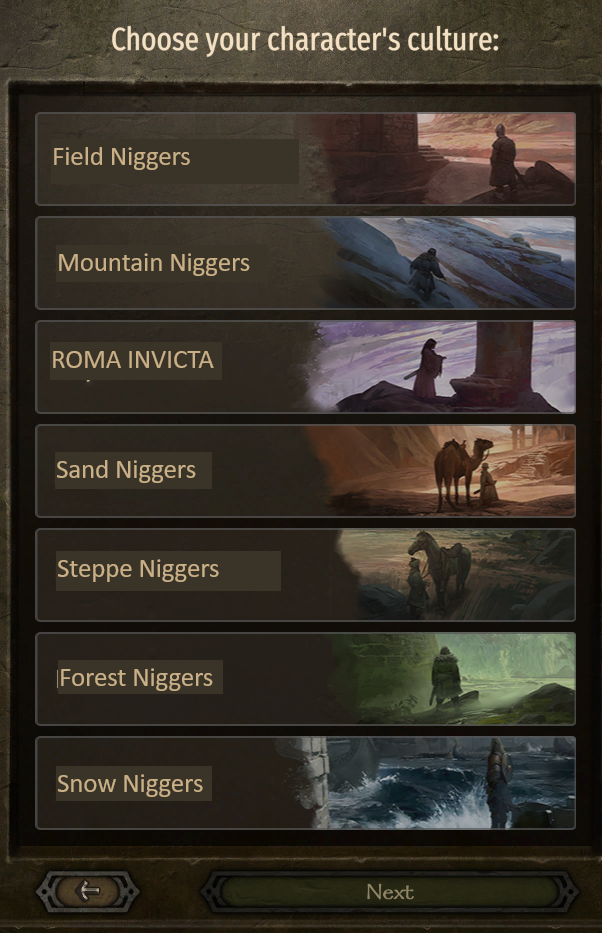
Task: Choose the culture label starting with Steppe
Action: pos(138,569)
